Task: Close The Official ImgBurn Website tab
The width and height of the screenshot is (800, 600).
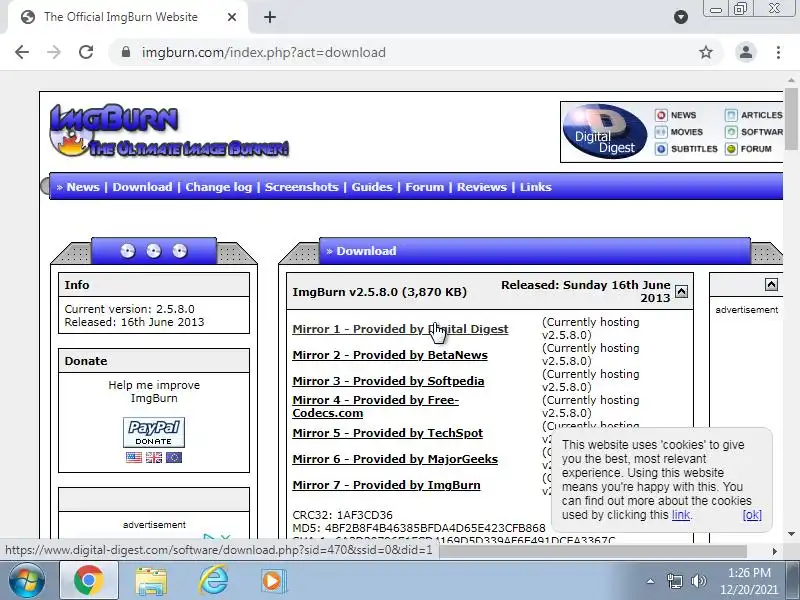Action: point(232,17)
